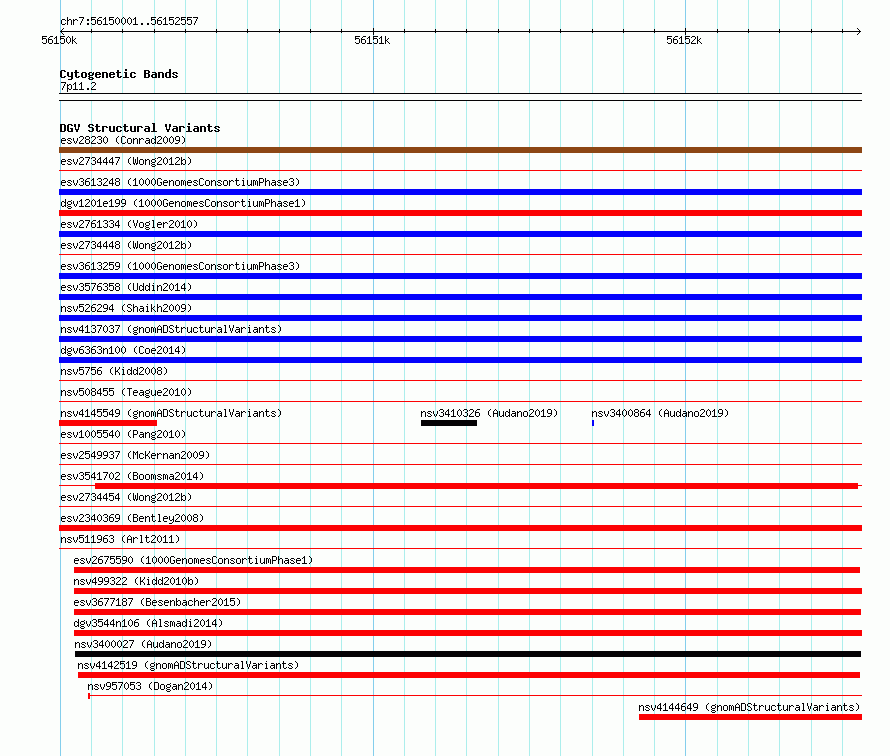Click the short red nsv4145549 bar

point(108,423)
